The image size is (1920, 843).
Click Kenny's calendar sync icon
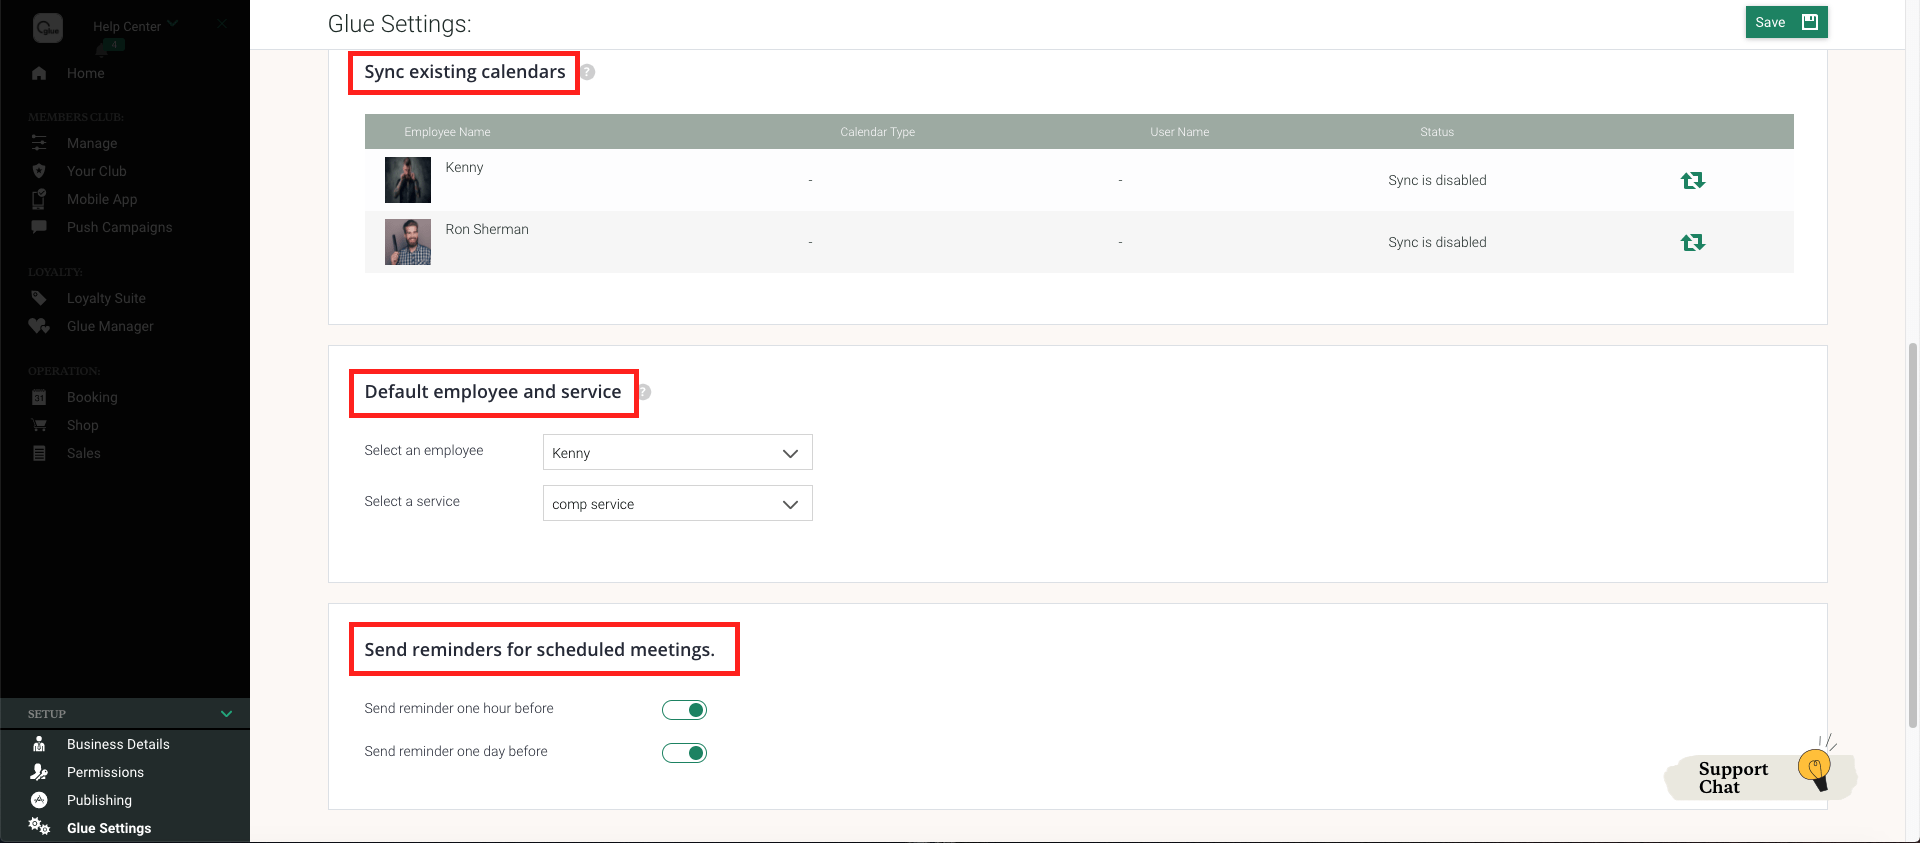(1692, 180)
